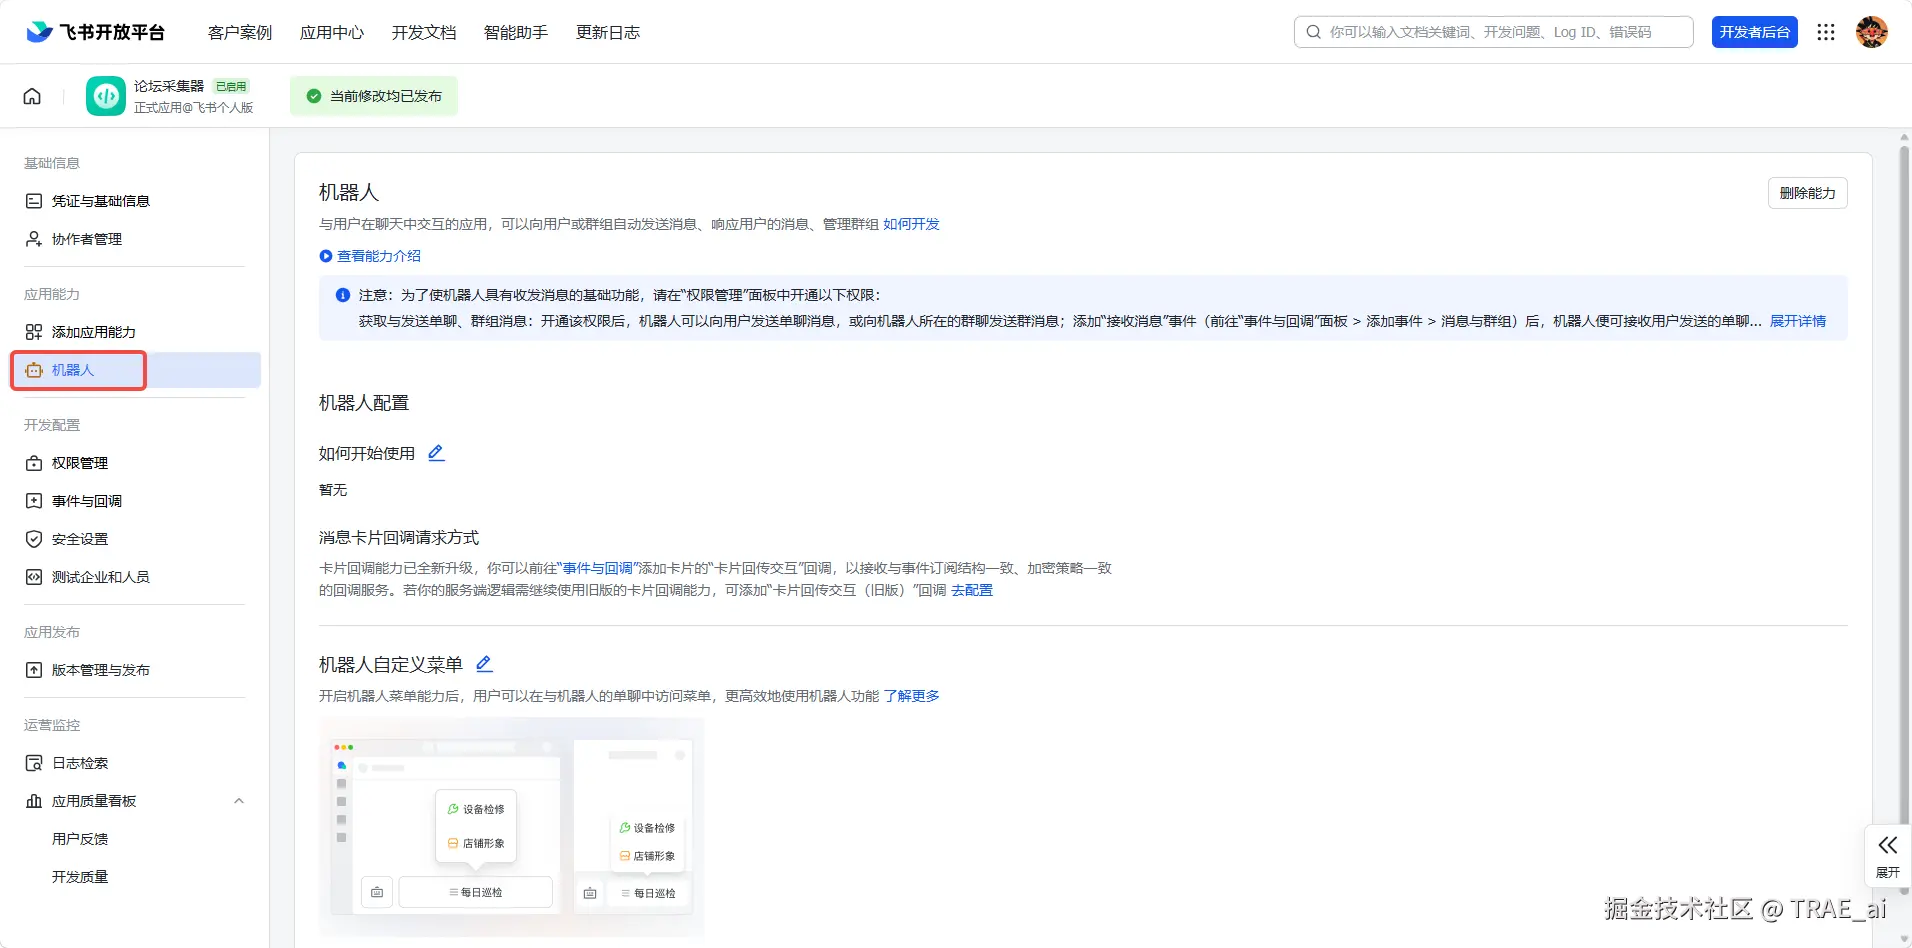Screen dimensions: 1912x948
Task: Open 开发文档 in top navigation
Action: pyautogui.click(x=424, y=32)
